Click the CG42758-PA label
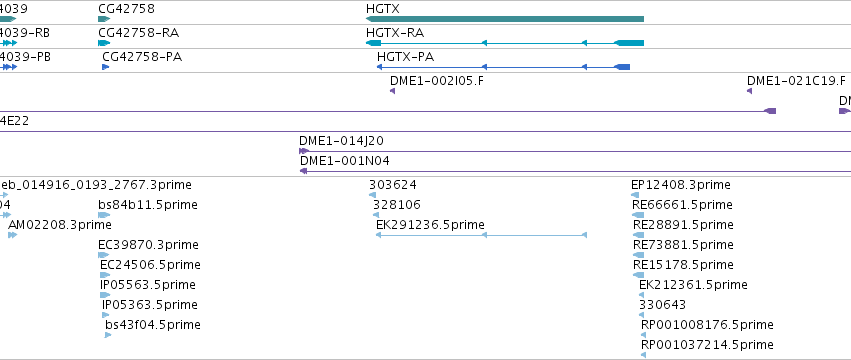The height and width of the screenshot is (360, 851). (x=142, y=56)
